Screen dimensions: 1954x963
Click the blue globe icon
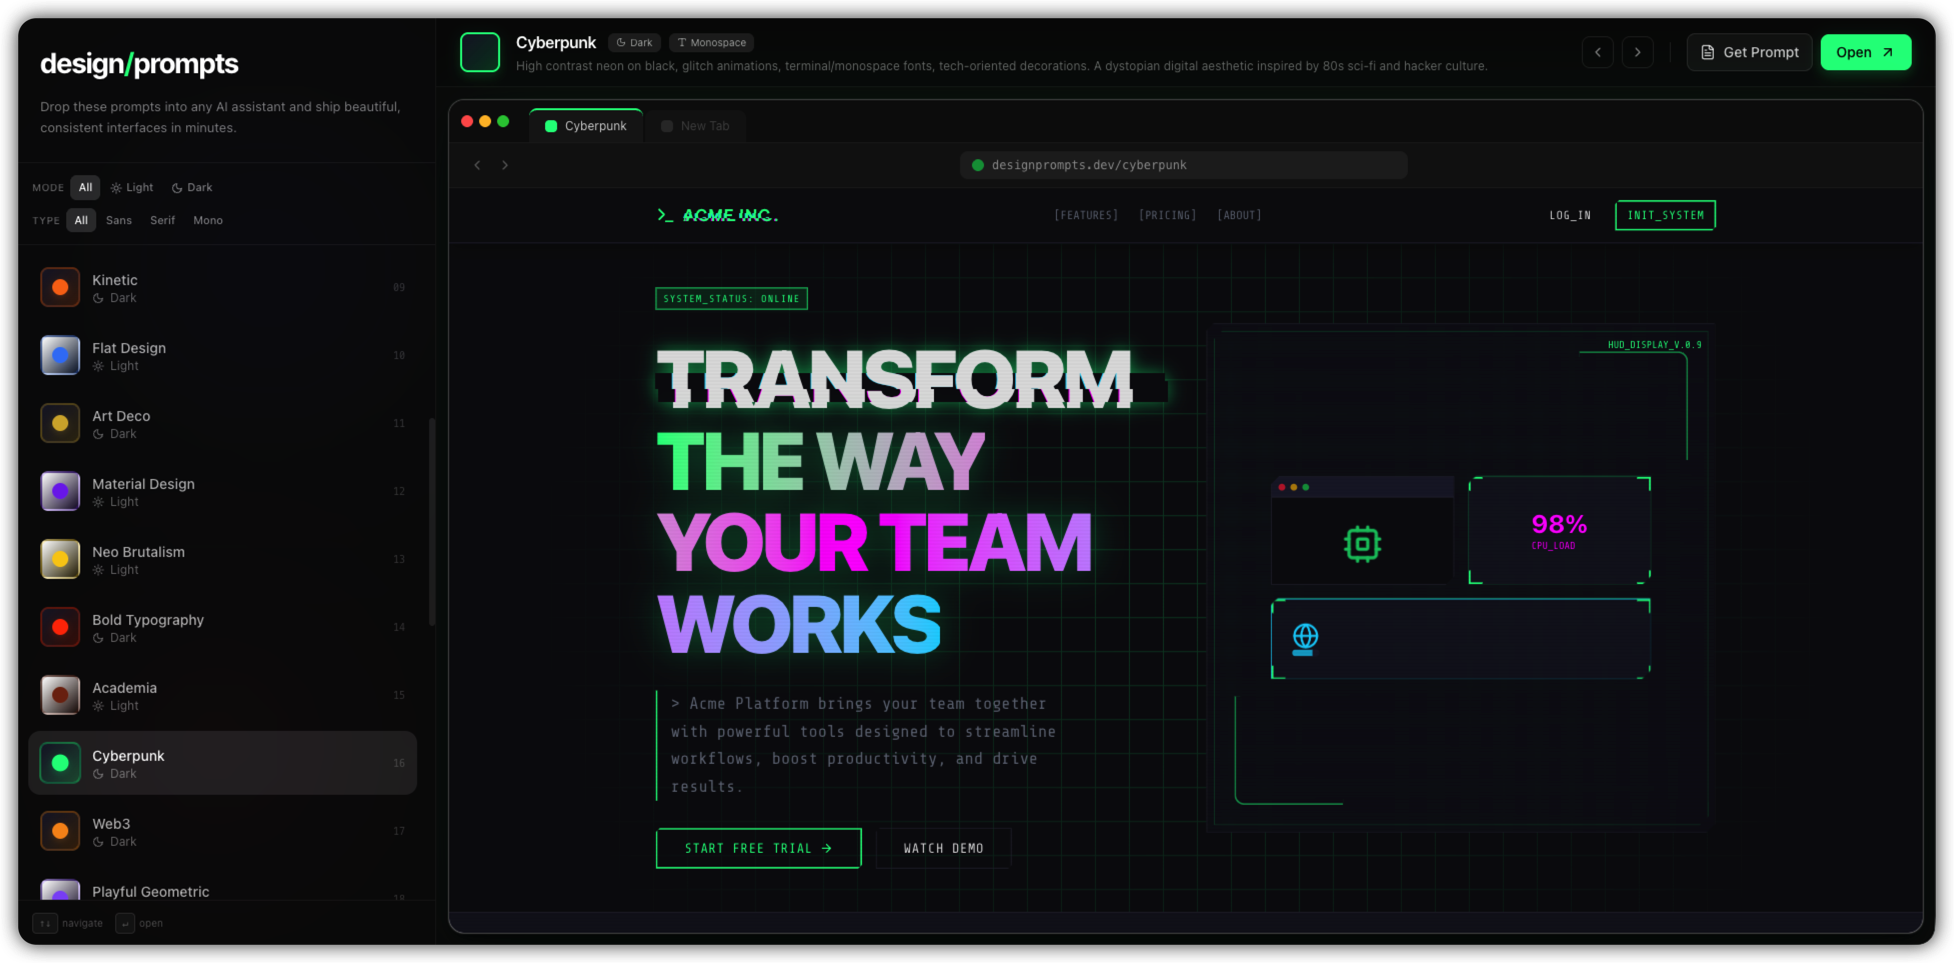coord(1305,637)
